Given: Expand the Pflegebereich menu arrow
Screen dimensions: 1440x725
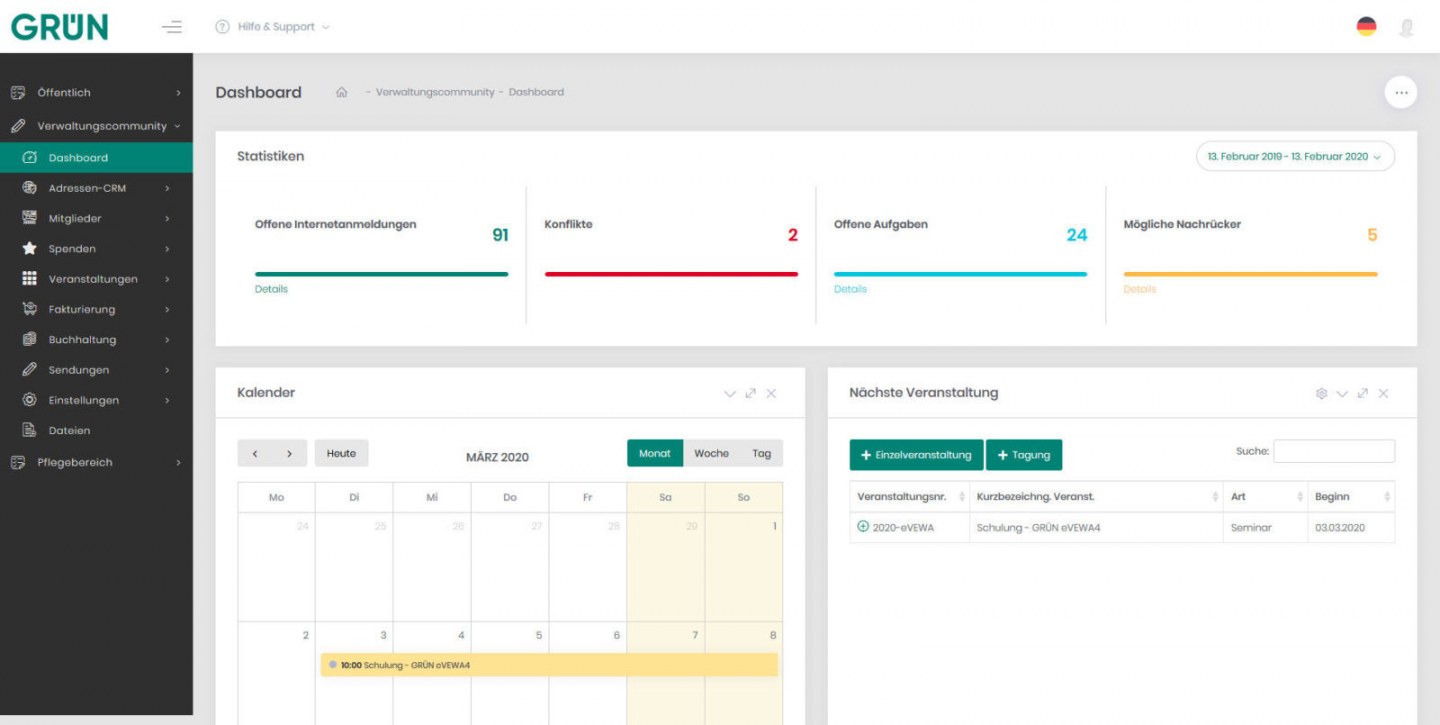Looking at the screenshot, I should point(178,462).
